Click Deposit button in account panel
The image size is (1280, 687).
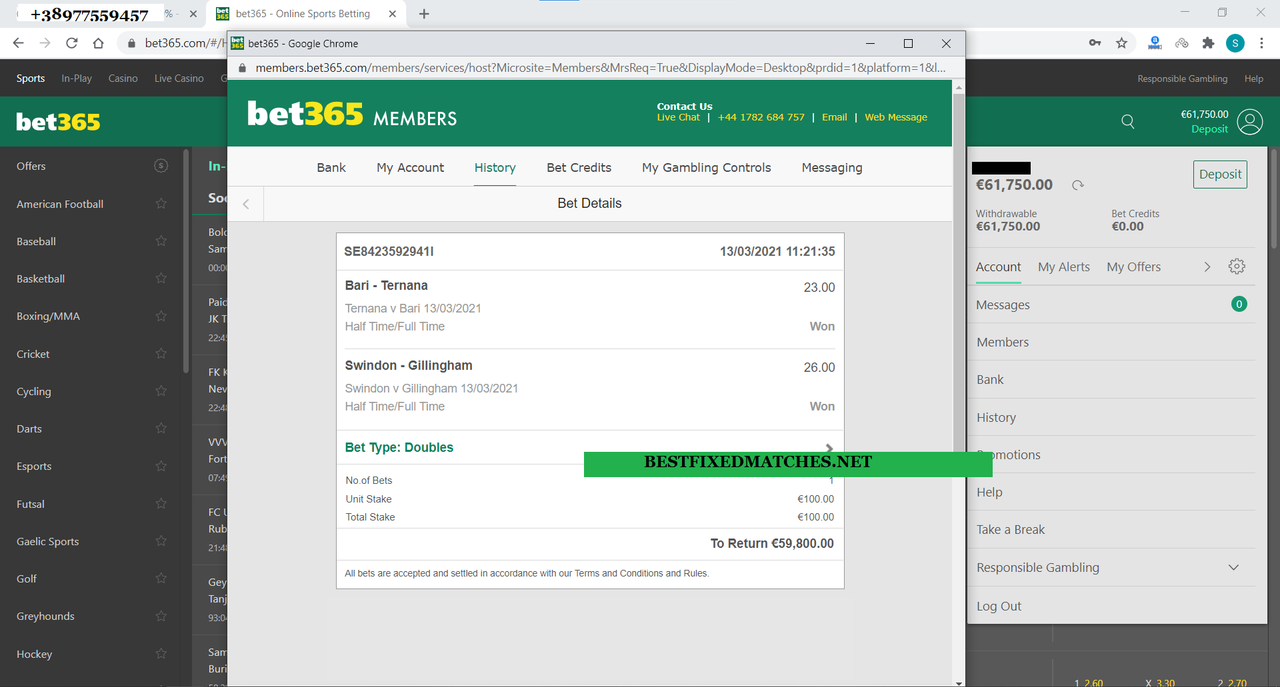(x=1220, y=174)
